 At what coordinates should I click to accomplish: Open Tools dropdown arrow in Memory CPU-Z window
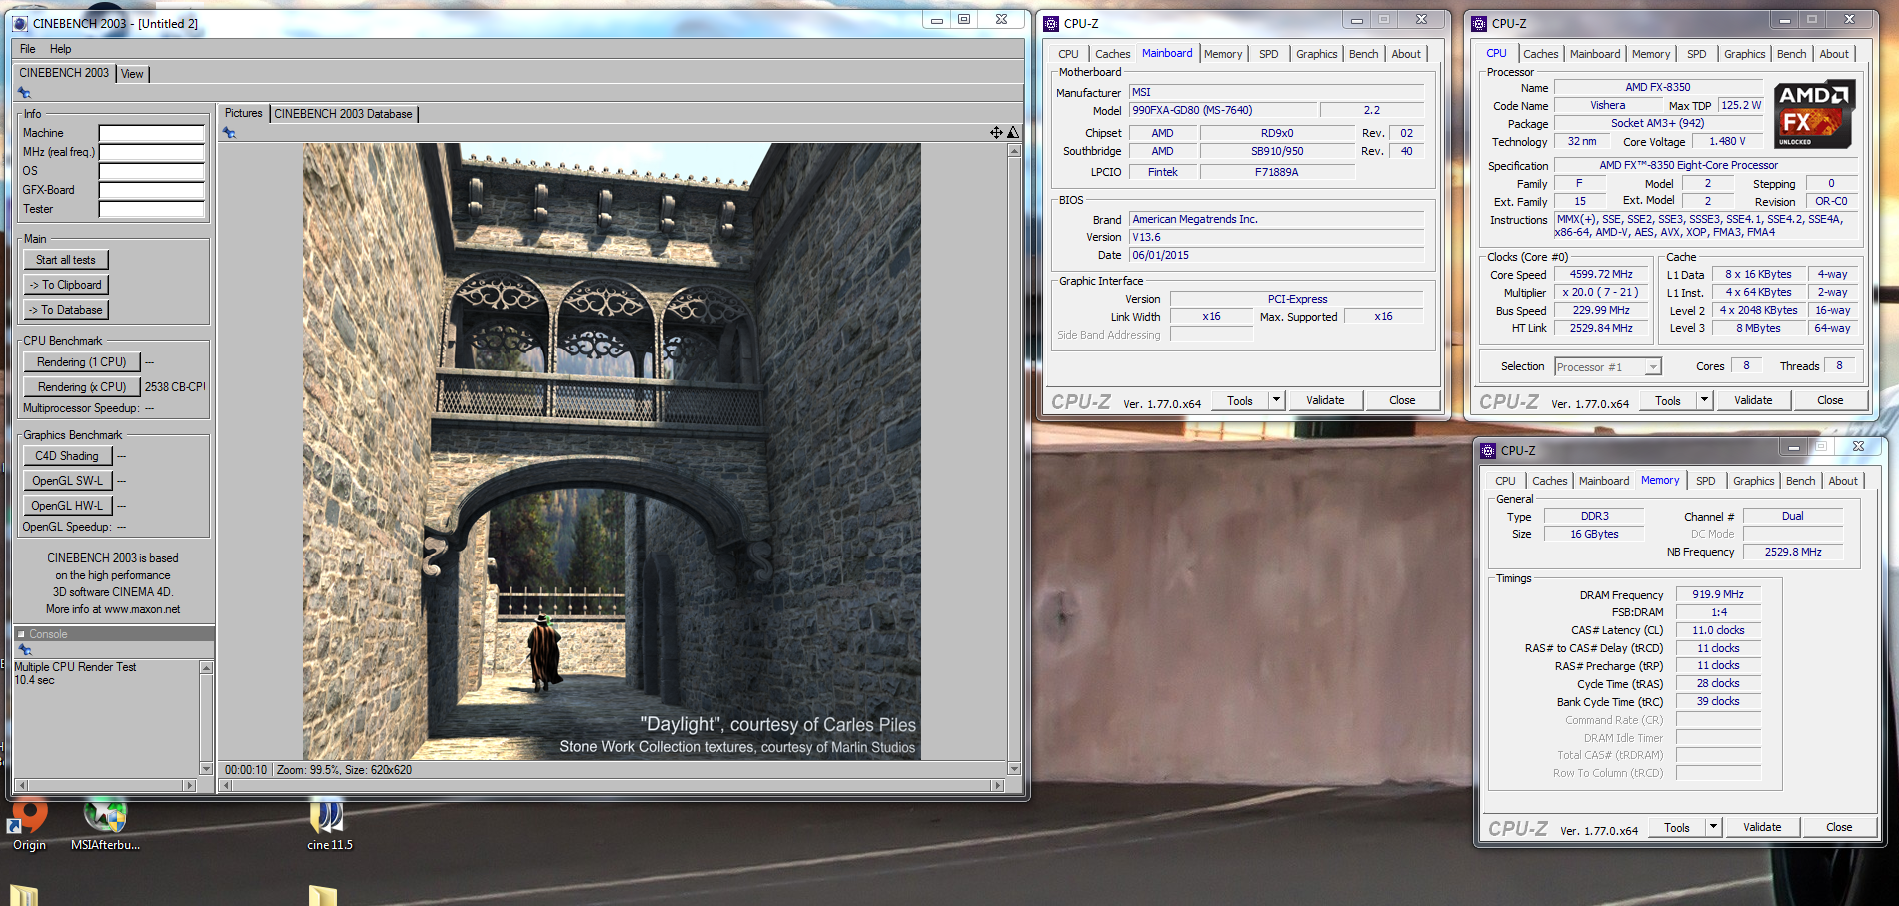[x=1713, y=827]
